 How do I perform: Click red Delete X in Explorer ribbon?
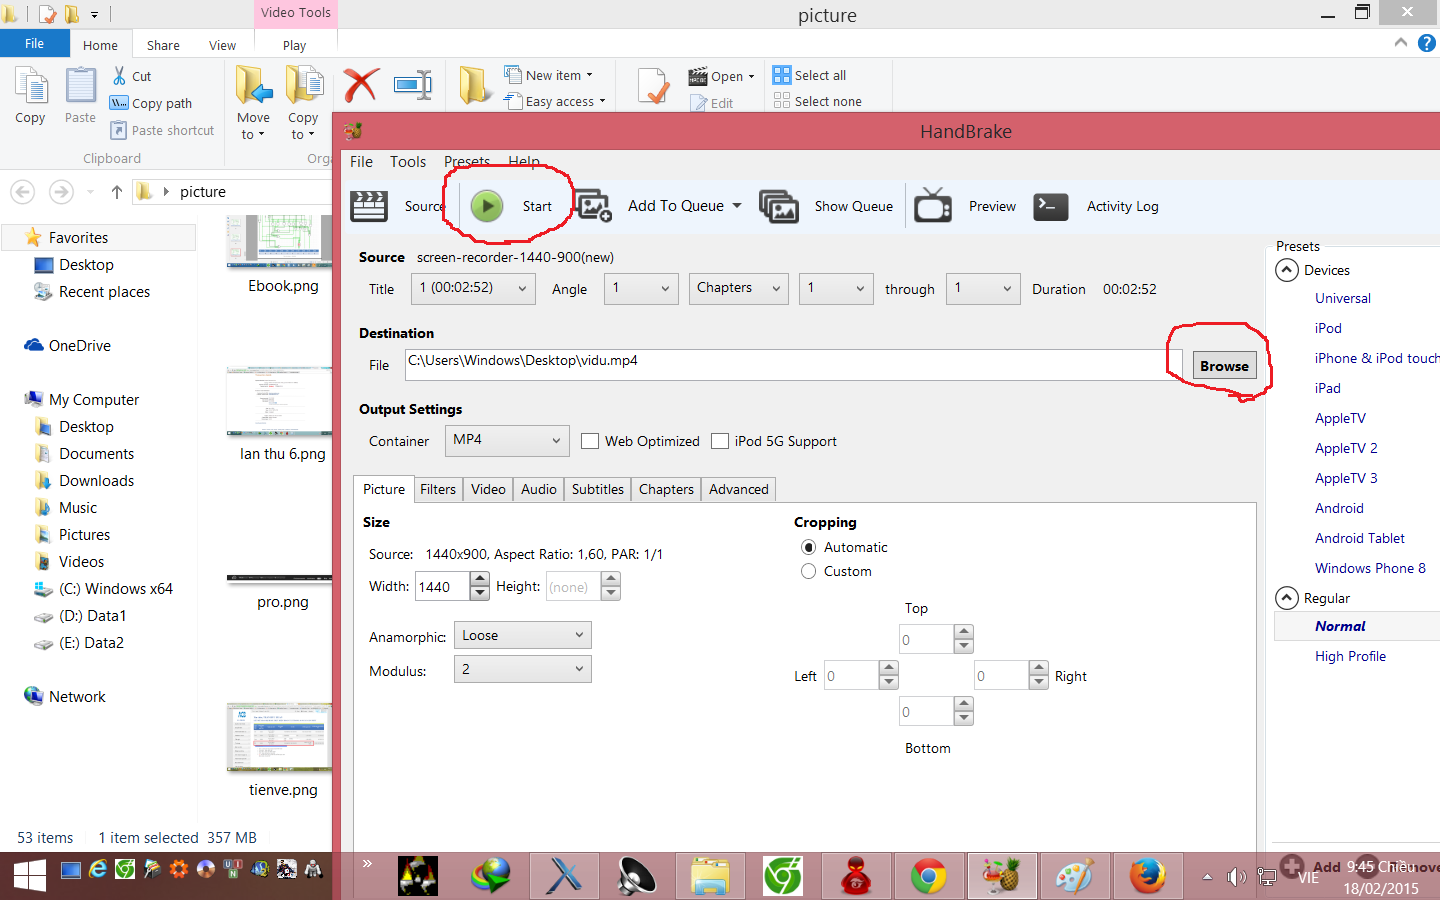point(361,85)
